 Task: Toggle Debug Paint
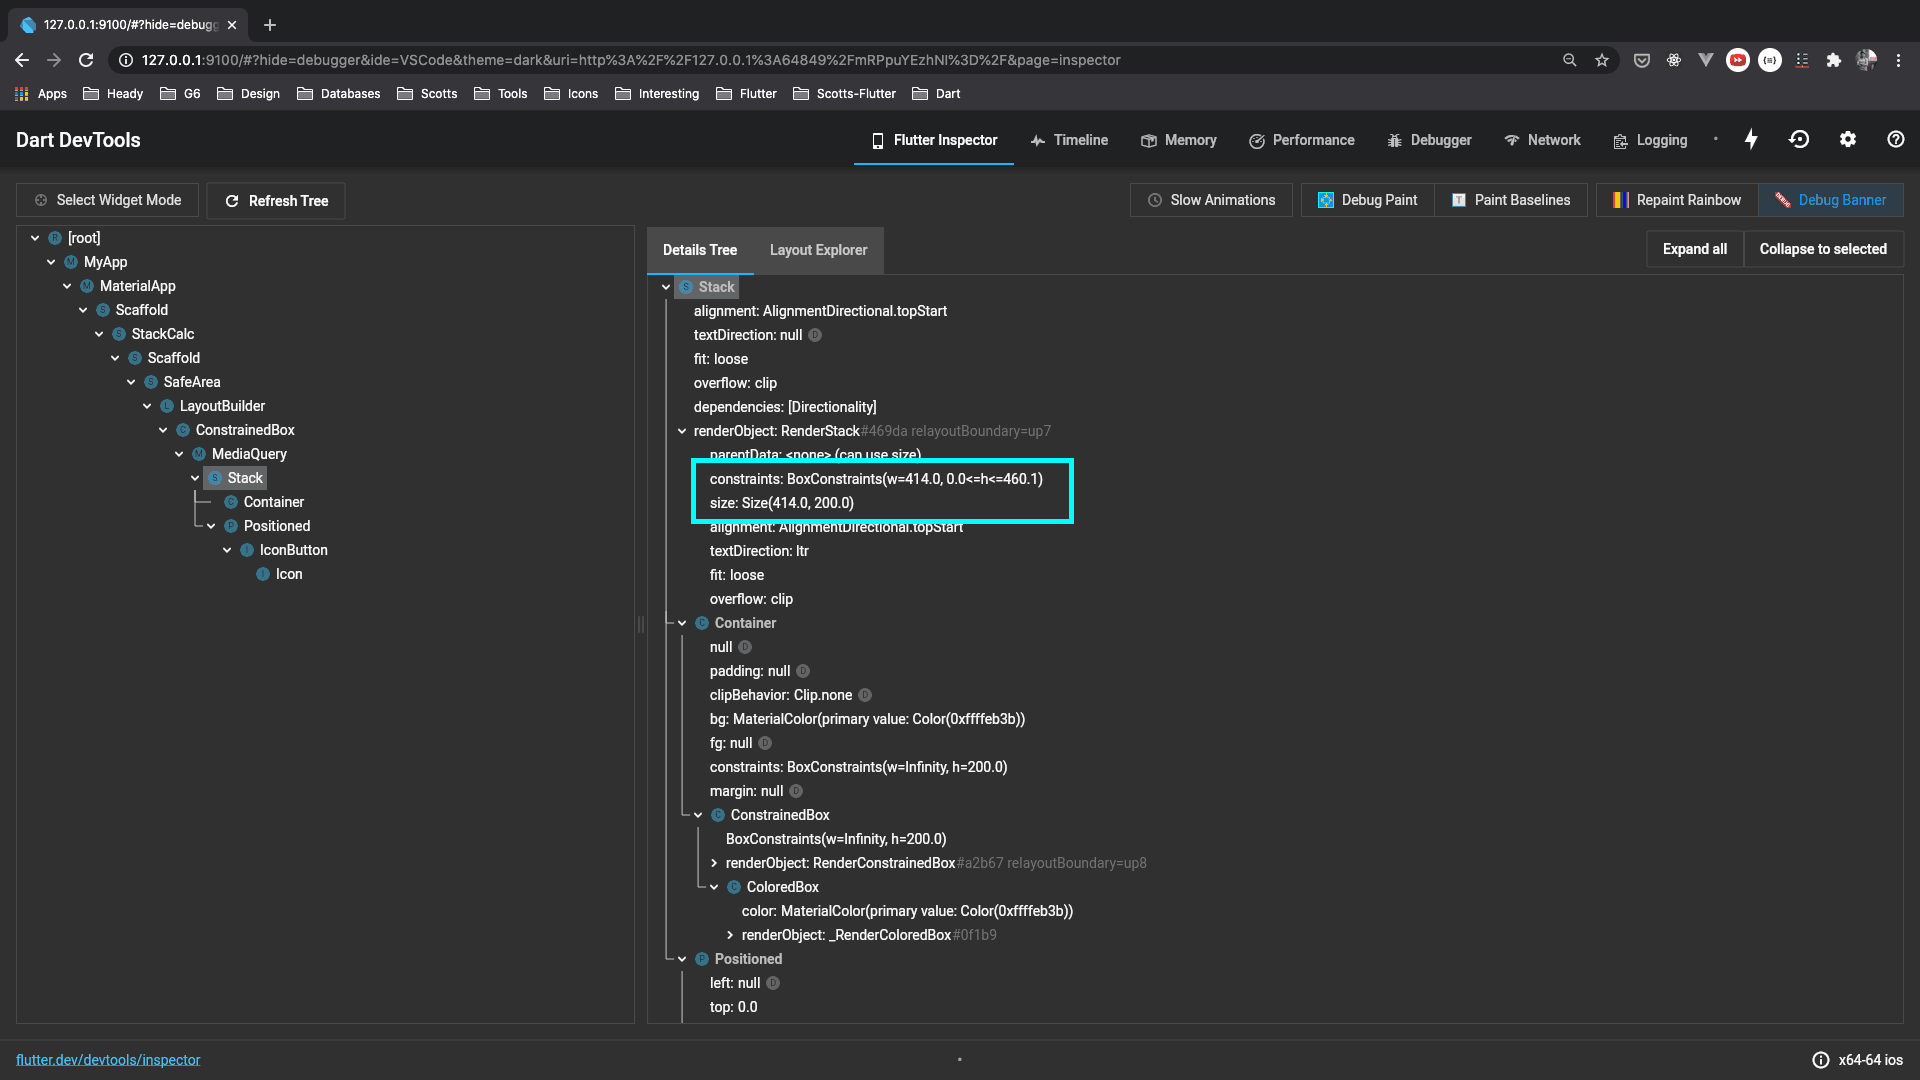1367,200
